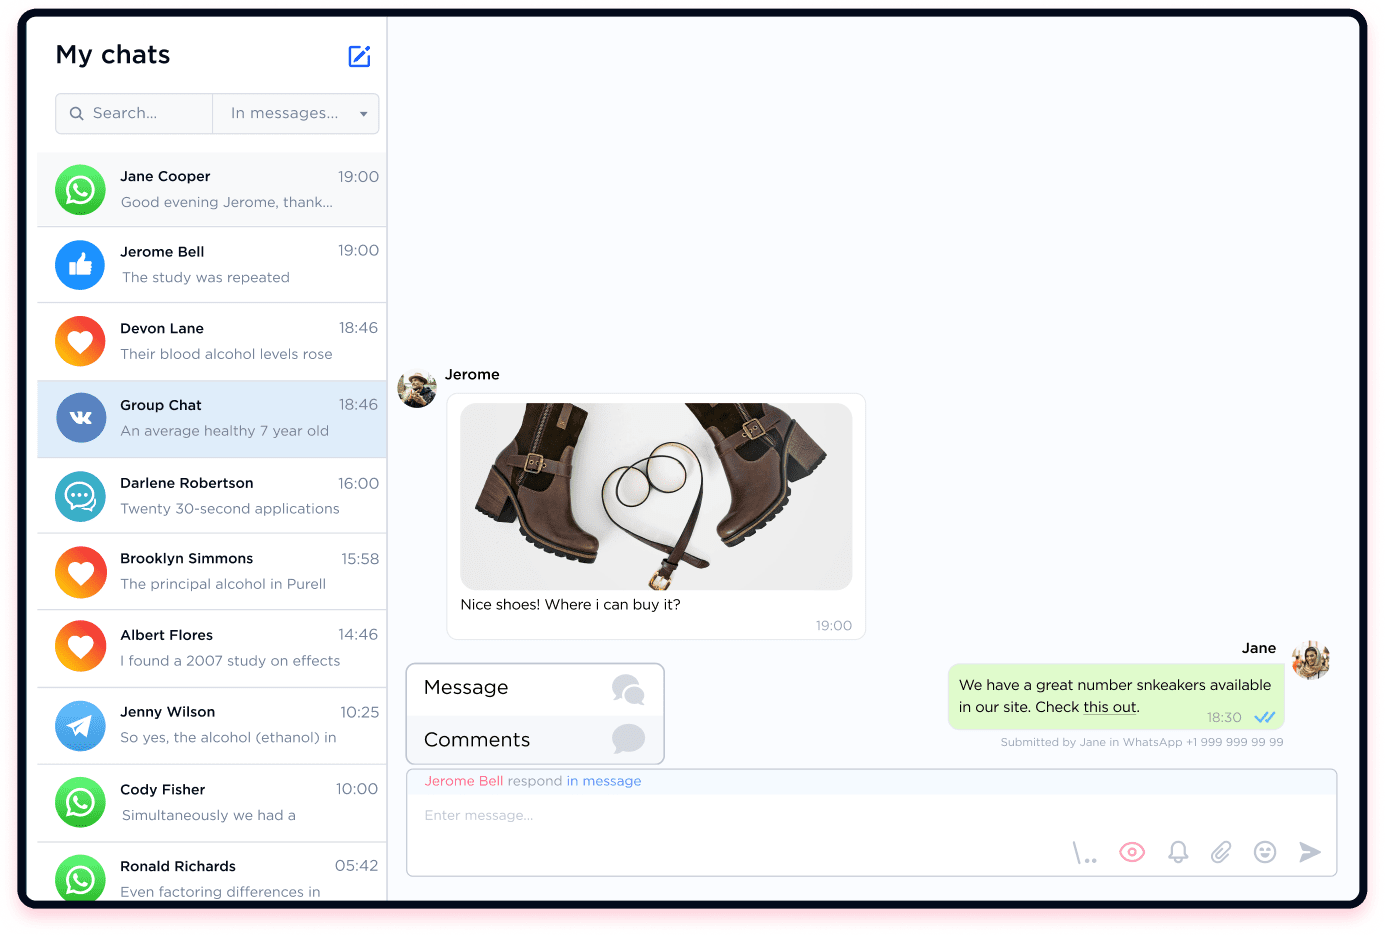
Task: Click the Telegram icon on Jenny Wilson's chat
Action: (x=80, y=725)
